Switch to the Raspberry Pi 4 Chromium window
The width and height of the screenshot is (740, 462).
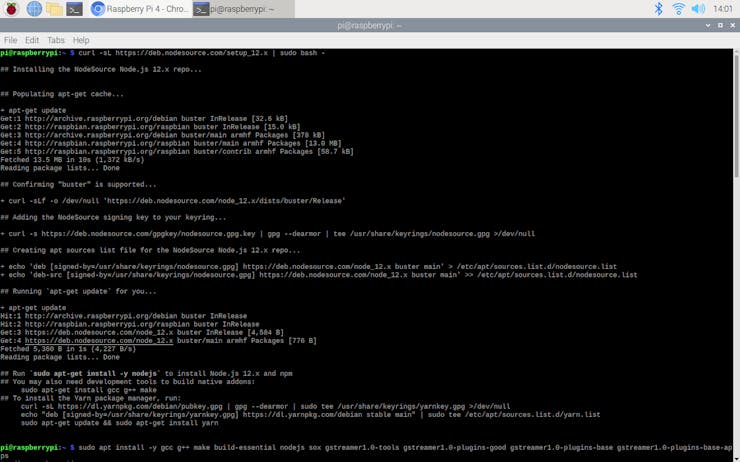pyautogui.click(x=139, y=9)
